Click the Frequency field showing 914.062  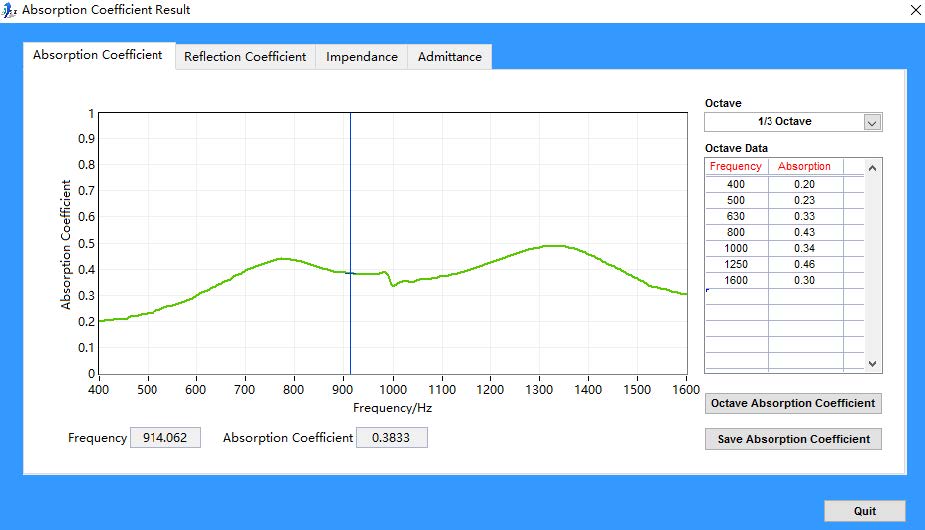[x=165, y=438]
